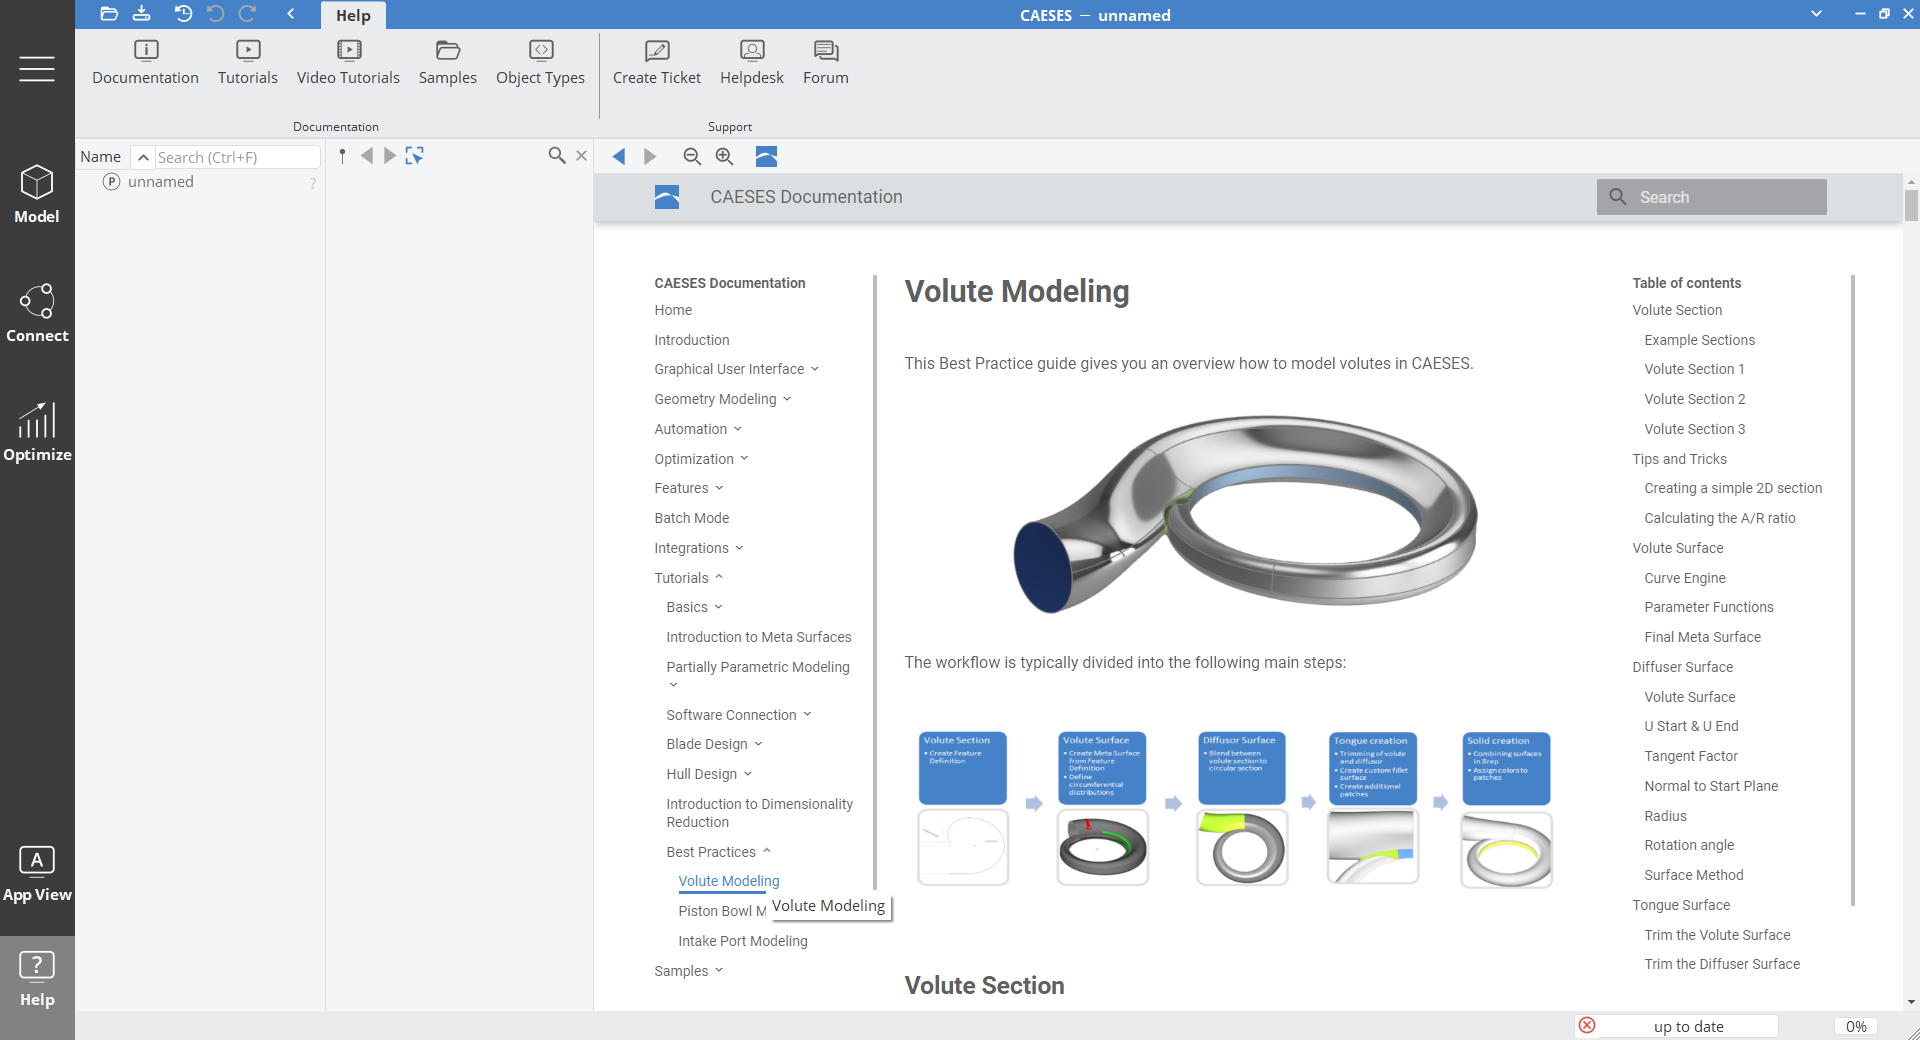Click the redo arrow icon

[248, 14]
